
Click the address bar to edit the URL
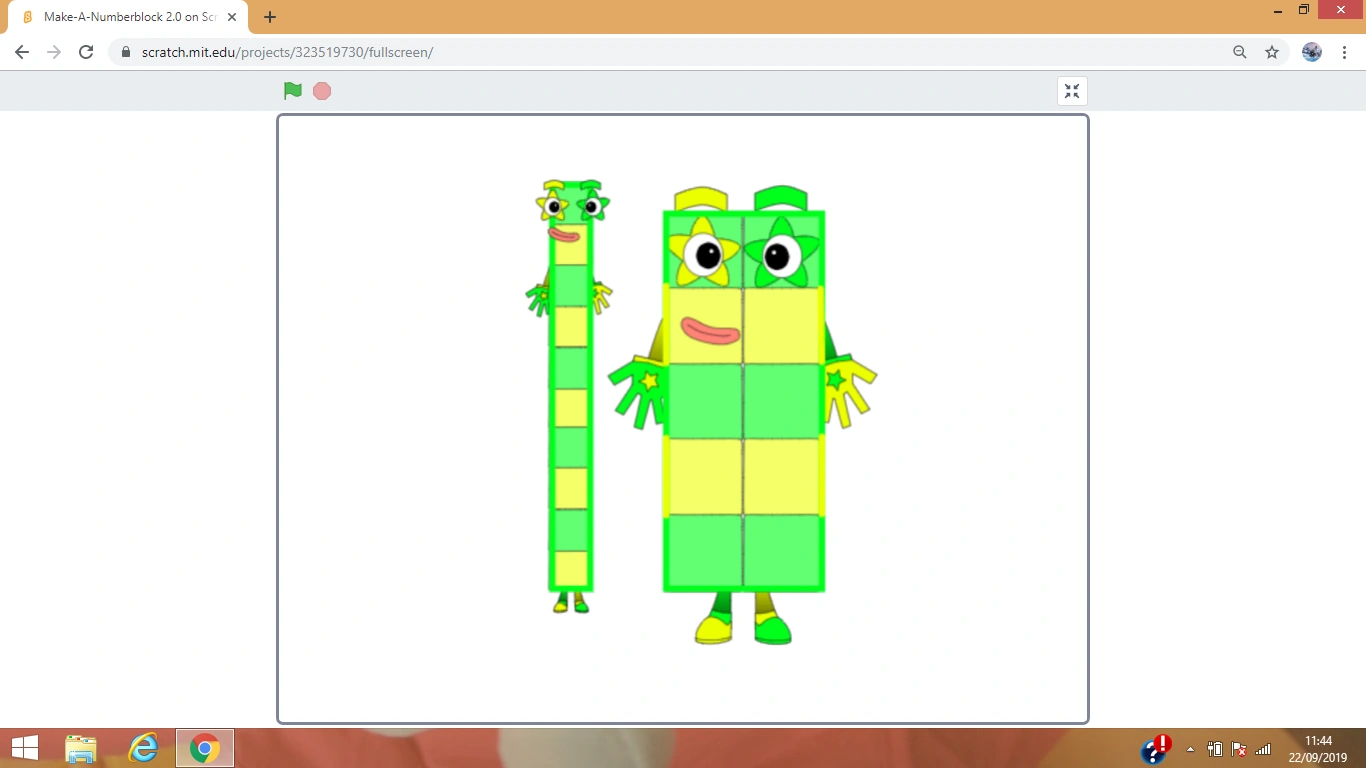click(x=600, y=52)
